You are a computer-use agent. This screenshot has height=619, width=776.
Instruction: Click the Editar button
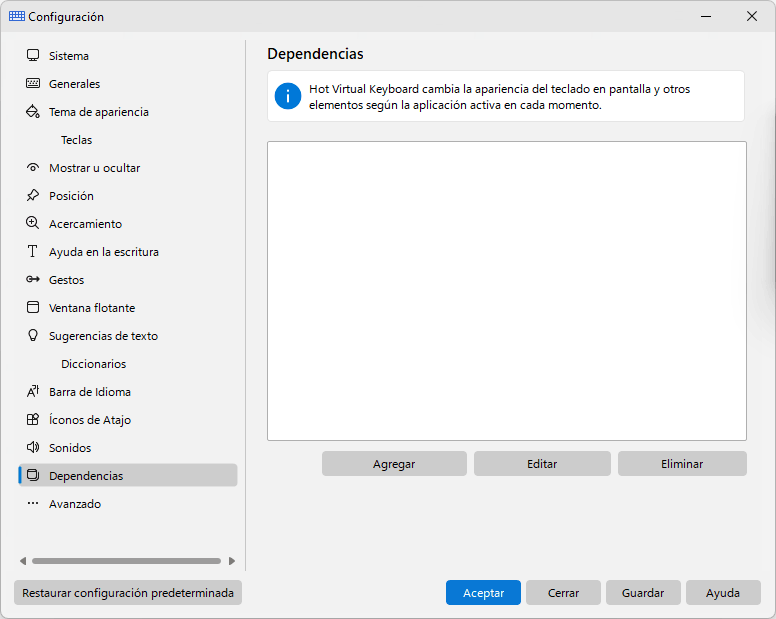coord(542,464)
